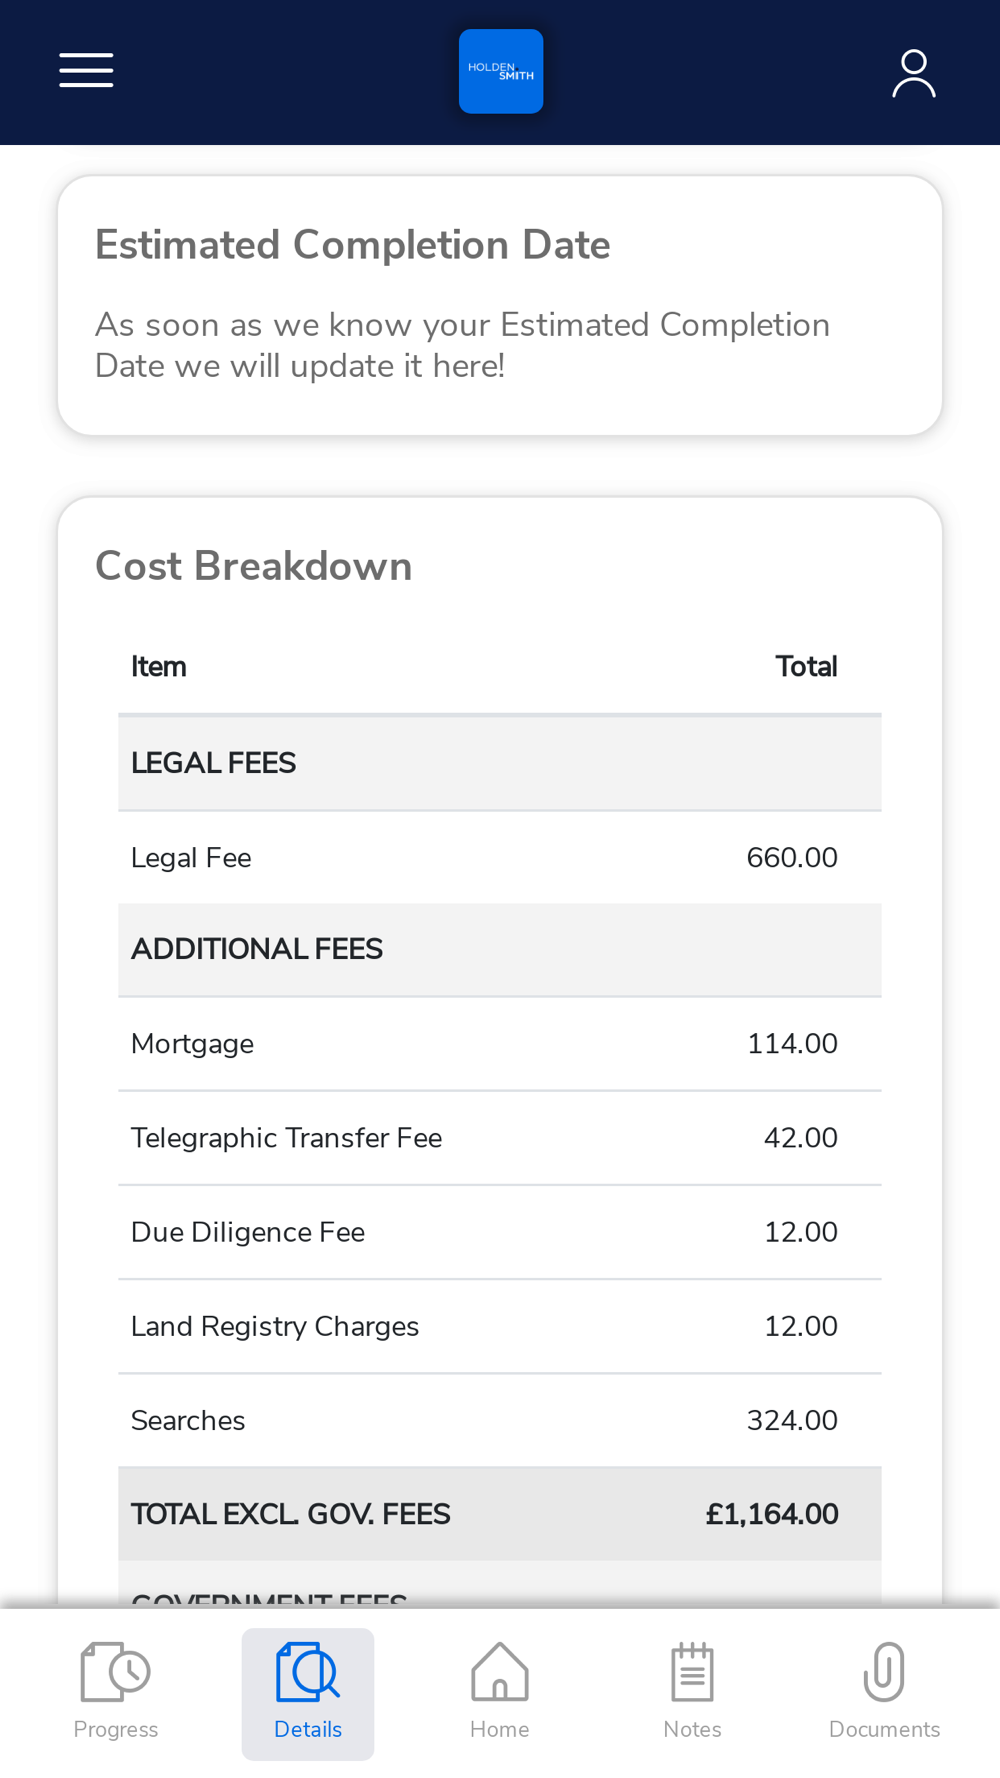Open the user profile icon
Image resolution: width=1000 pixels, height=1778 pixels.
913,73
